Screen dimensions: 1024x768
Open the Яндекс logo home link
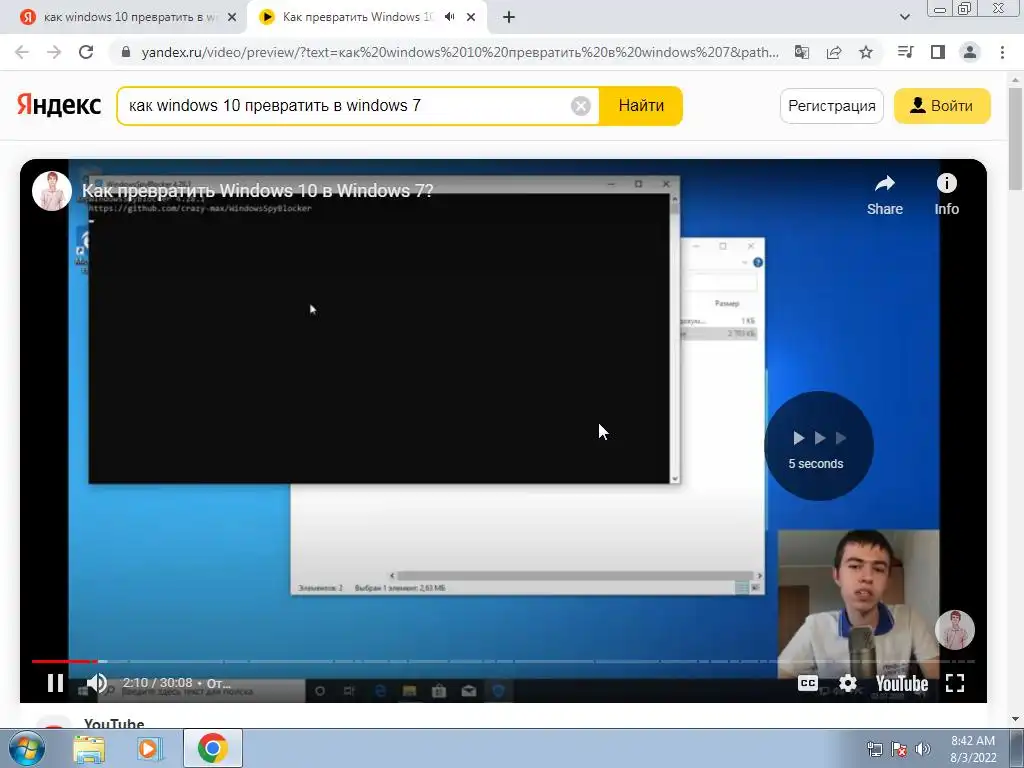(59, 104)
